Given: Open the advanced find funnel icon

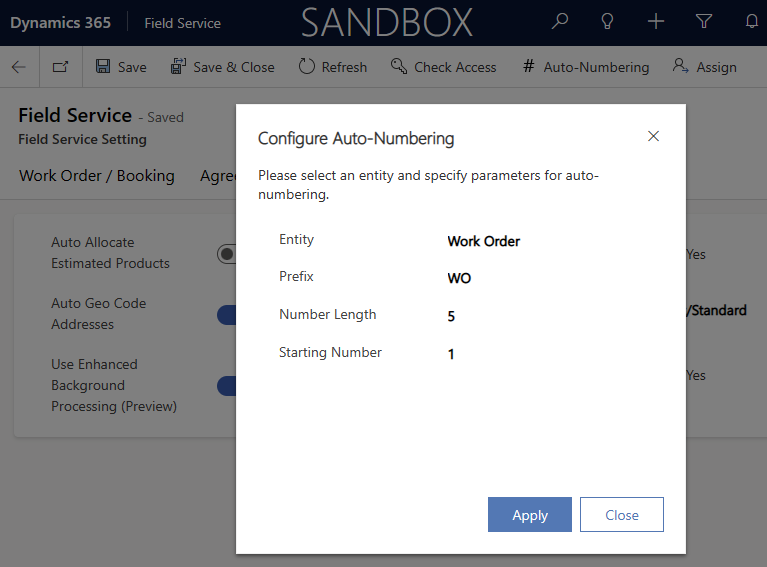Looking at the screenshot, I should click(704, 22).
